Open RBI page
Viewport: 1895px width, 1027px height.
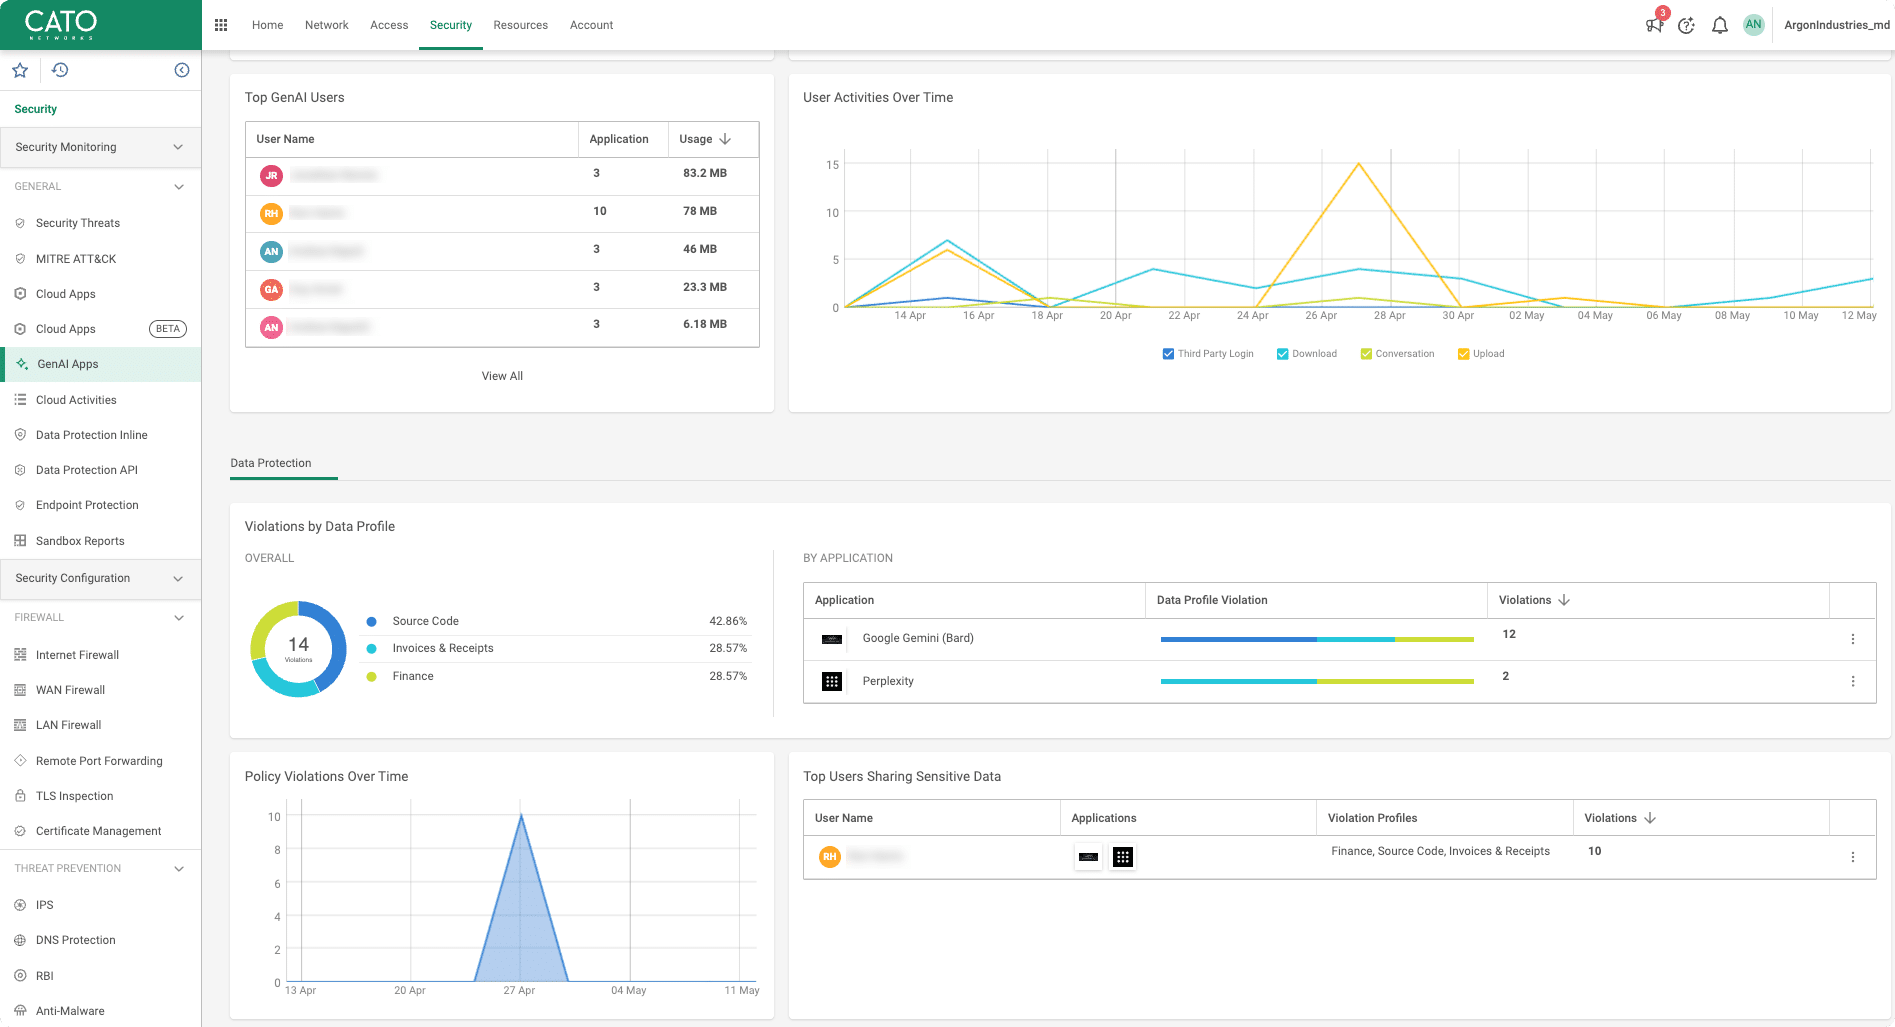click(x=44, y=976)
